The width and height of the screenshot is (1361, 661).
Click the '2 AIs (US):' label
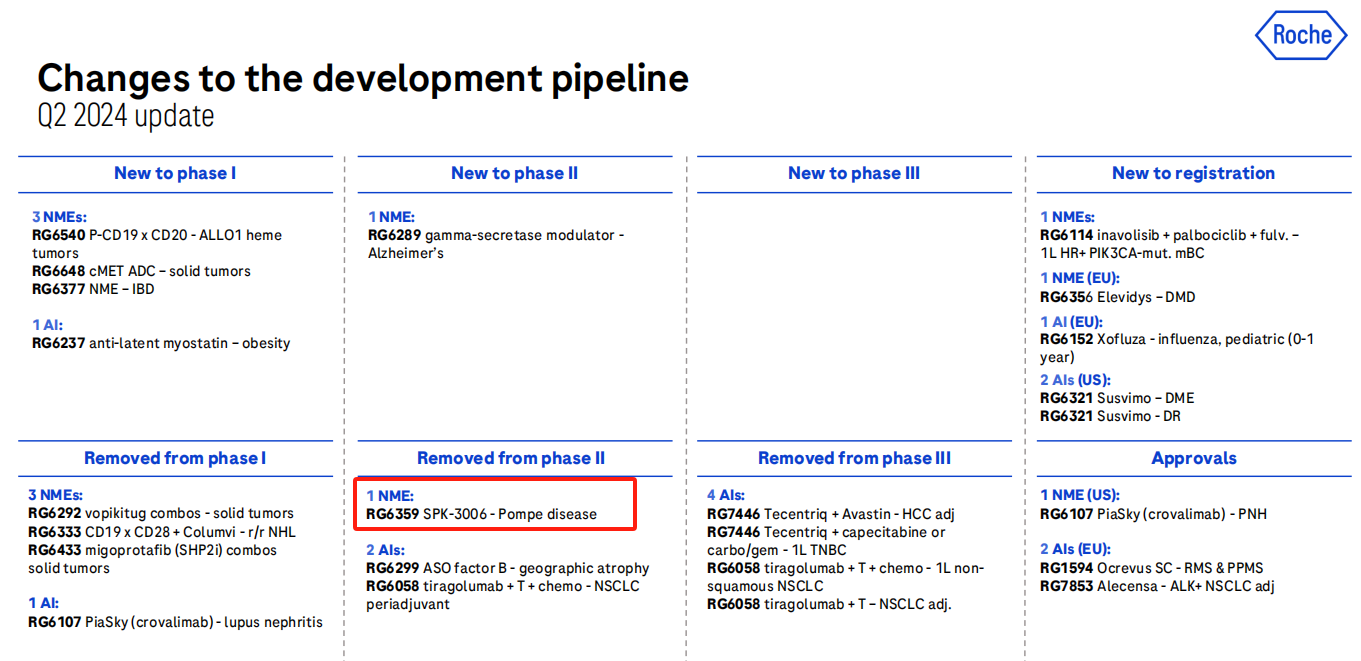(x=1075, y=380)
